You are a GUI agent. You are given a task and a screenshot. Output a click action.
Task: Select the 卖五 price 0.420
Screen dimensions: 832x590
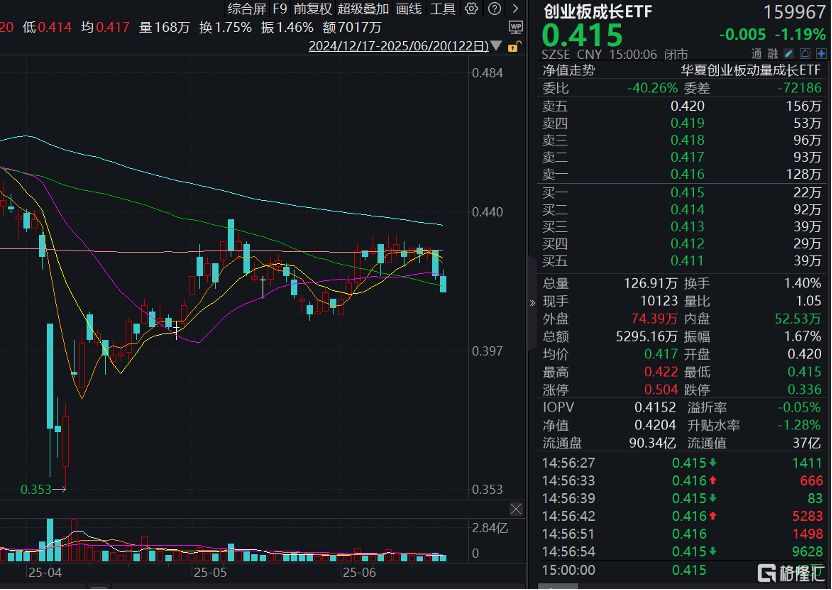point(687,106)
